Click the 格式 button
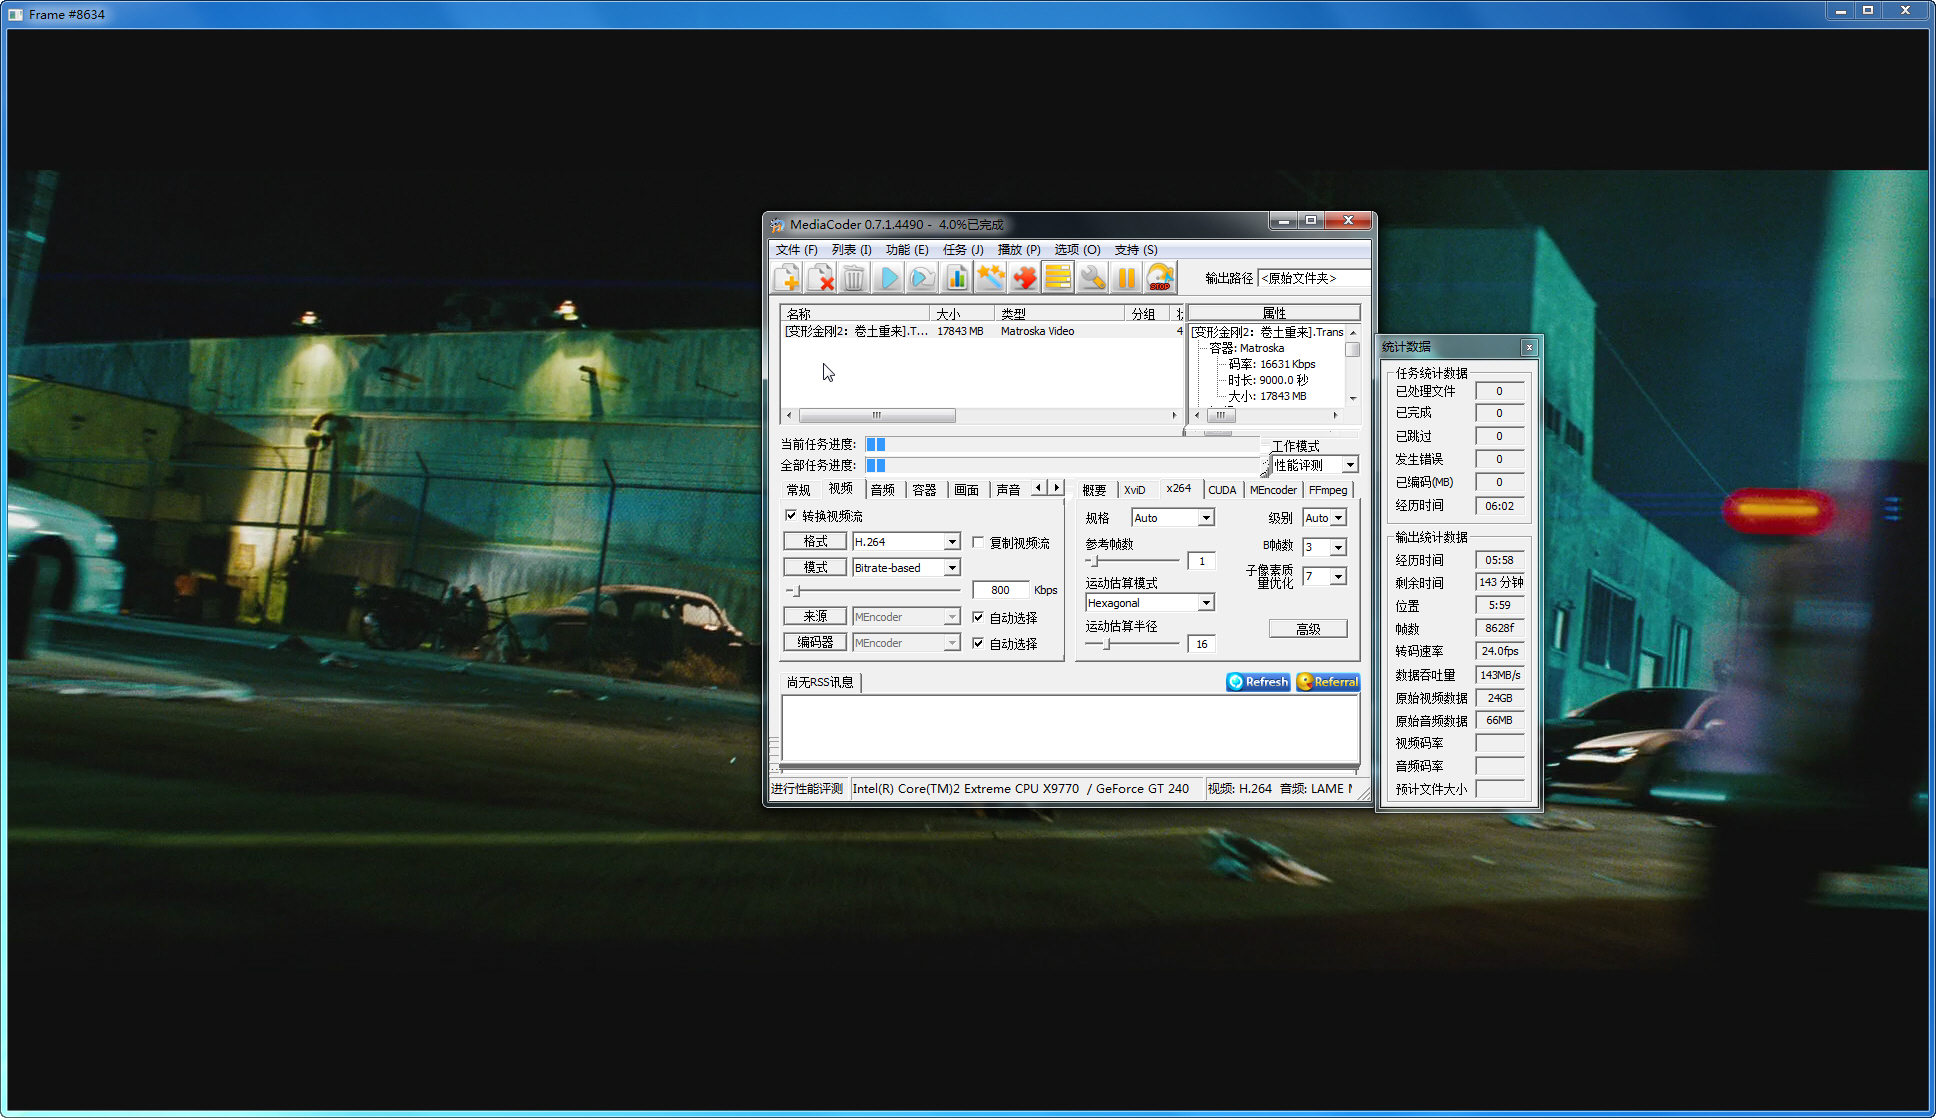 (815, 541)
